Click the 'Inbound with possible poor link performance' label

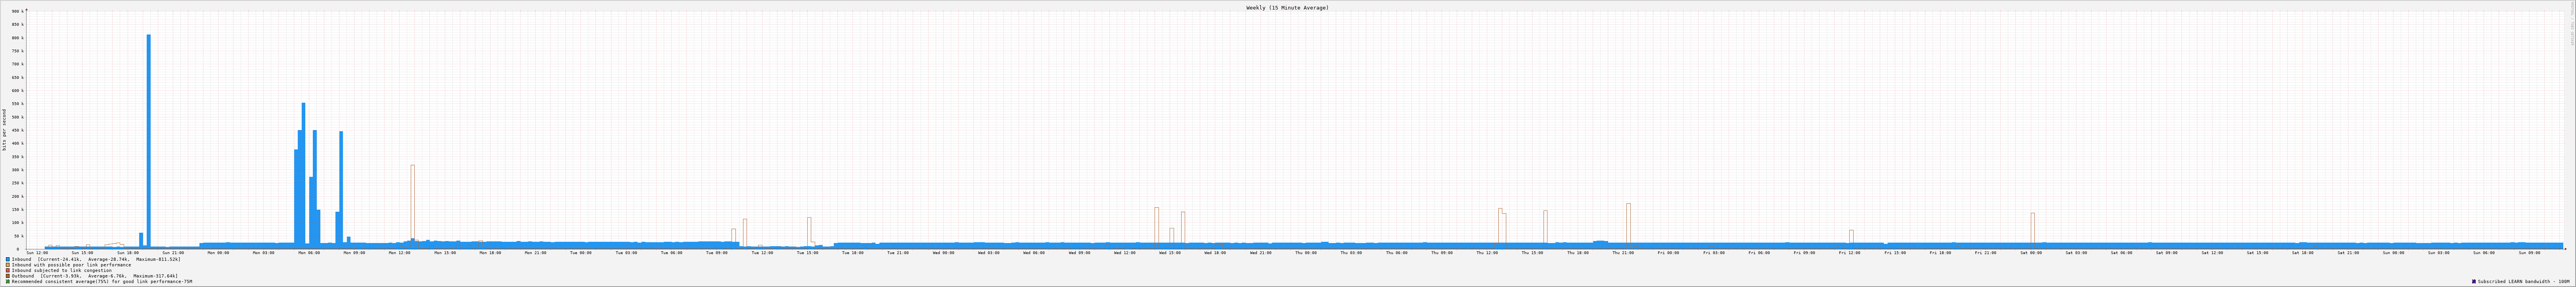(x=71, y=265)
